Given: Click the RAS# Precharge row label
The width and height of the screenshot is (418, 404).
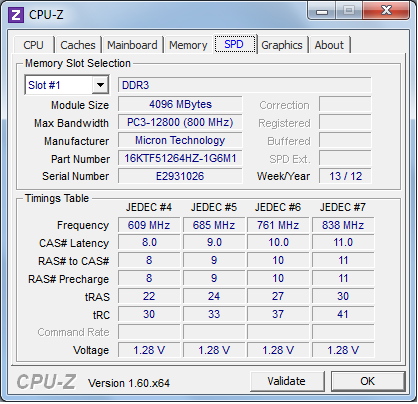Looking at the screenshot, I should (x=68, y=279).
